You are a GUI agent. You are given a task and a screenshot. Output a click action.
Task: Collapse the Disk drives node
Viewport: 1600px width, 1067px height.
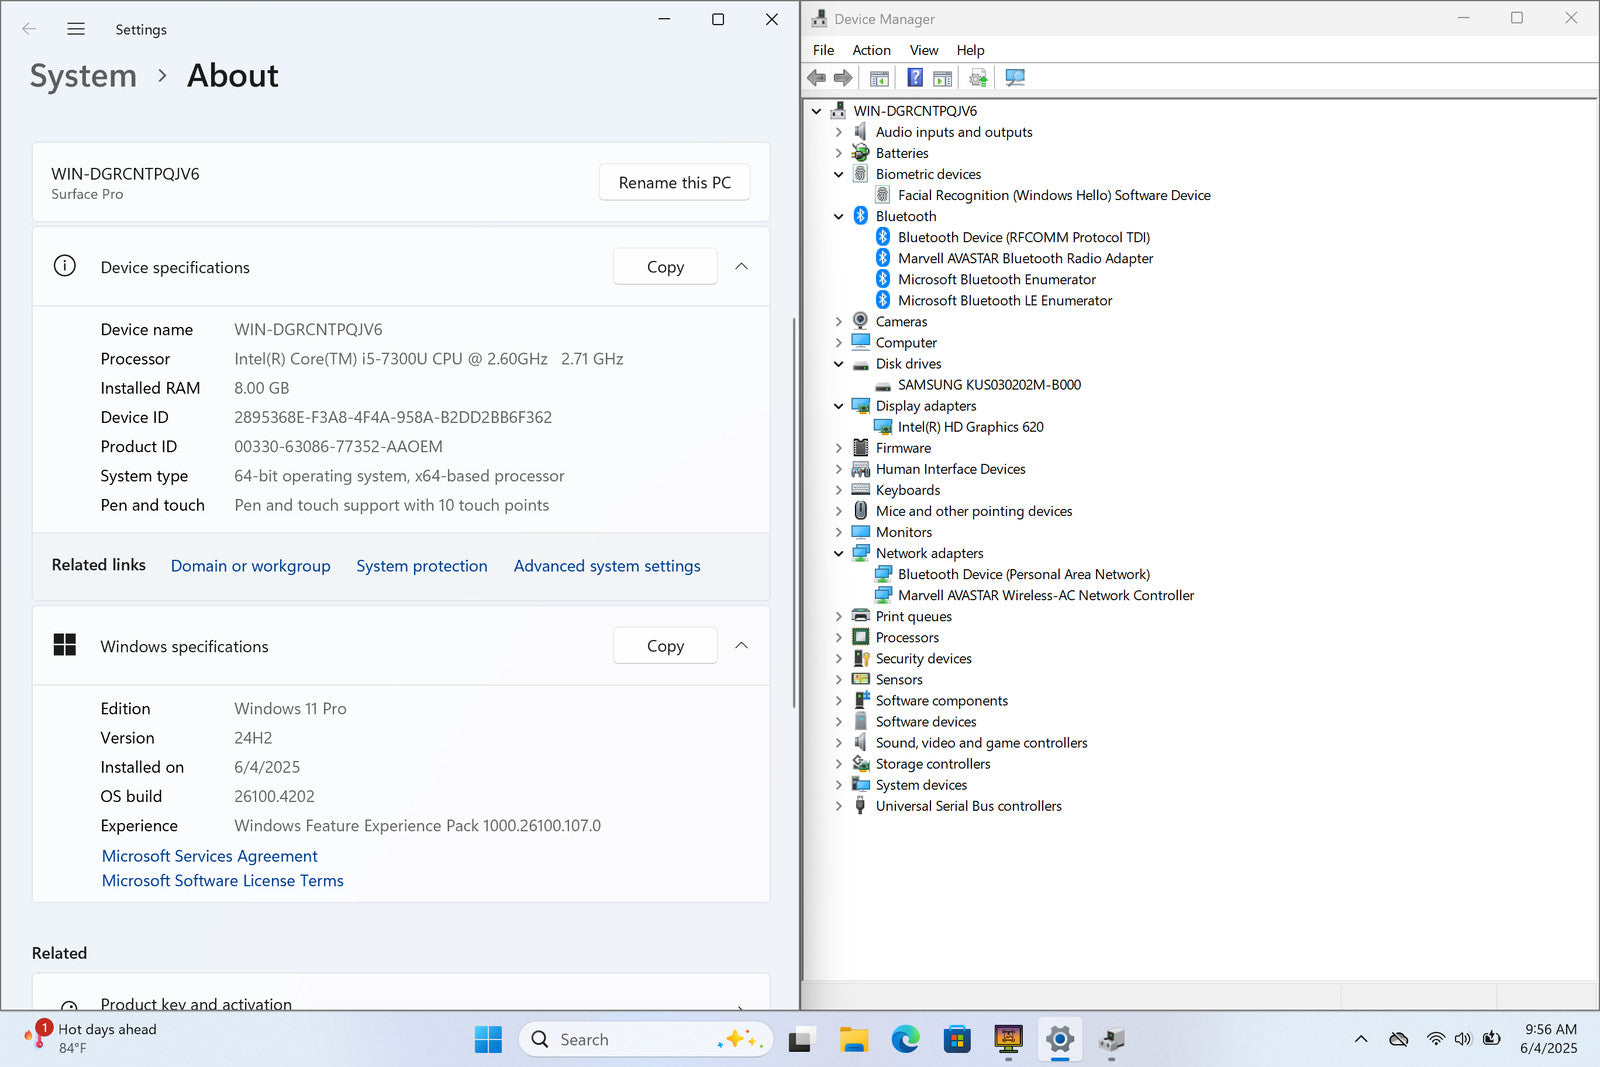click(x=839, y=364)
